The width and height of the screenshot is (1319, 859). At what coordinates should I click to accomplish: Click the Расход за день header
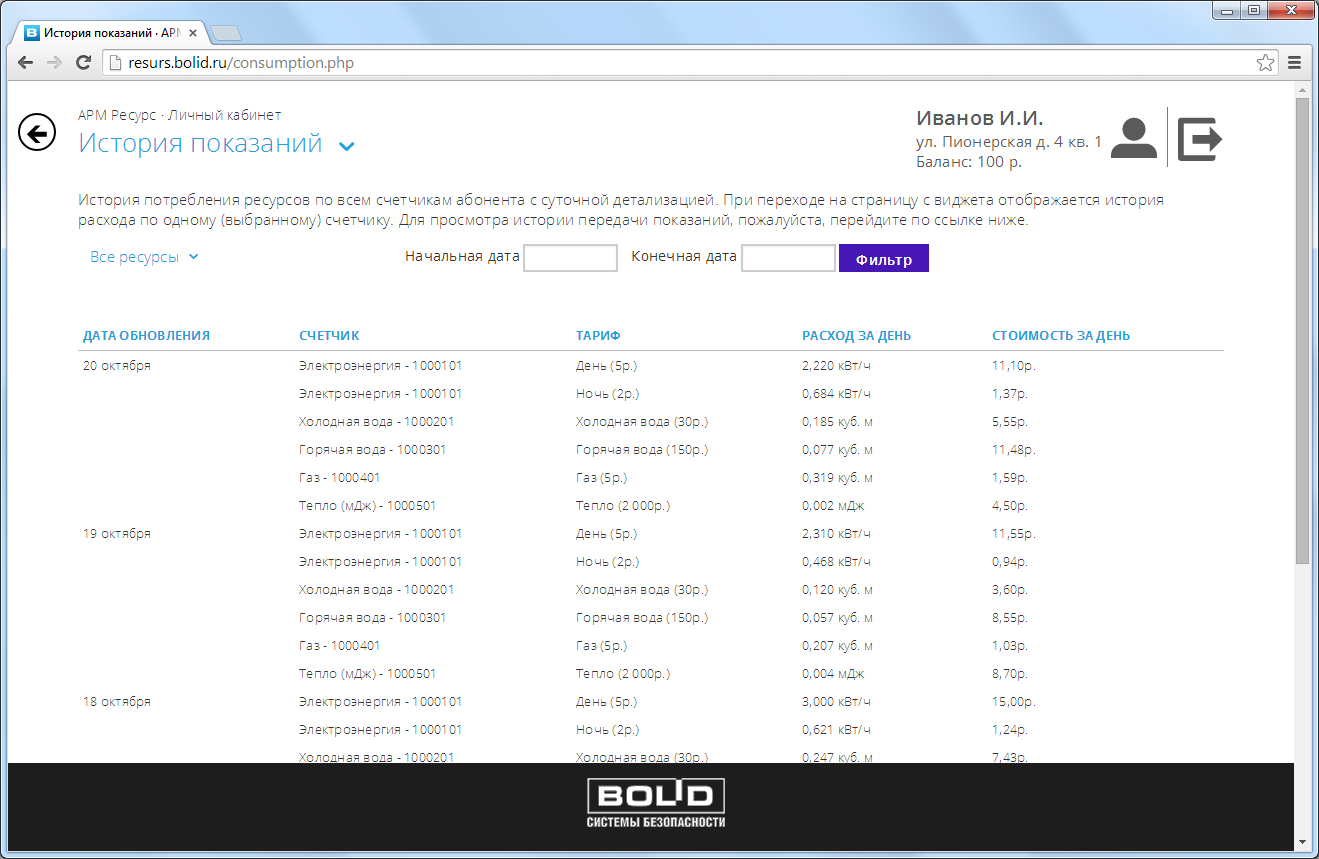coord(856,336)
